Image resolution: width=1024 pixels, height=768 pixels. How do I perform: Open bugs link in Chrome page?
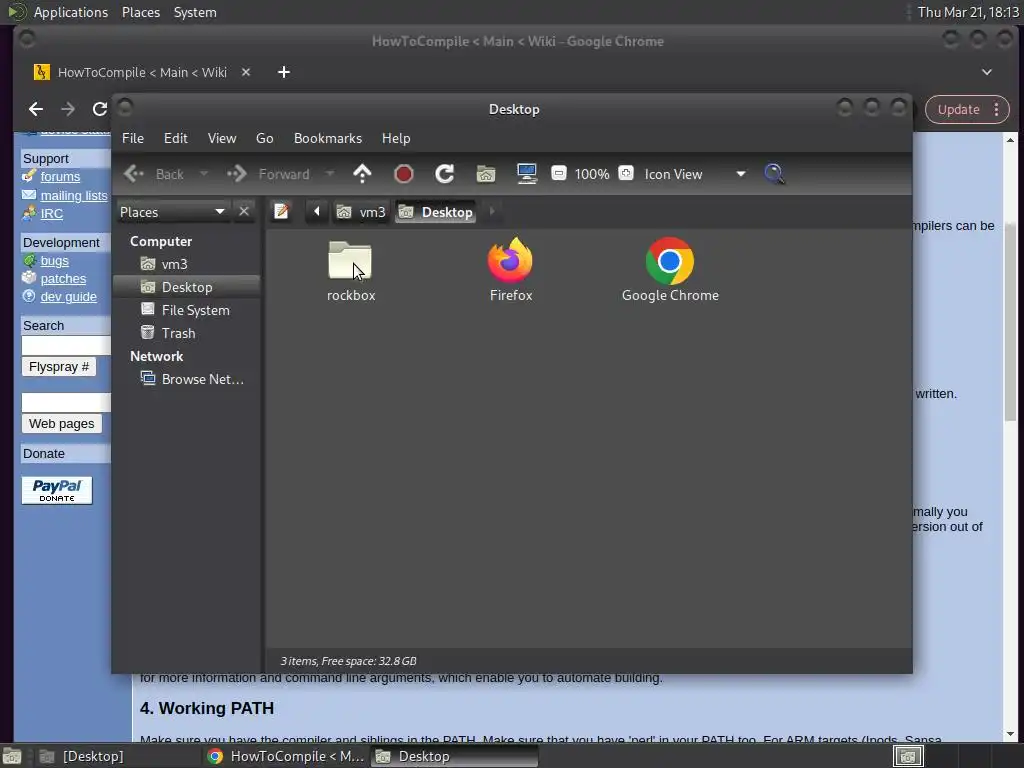(x=54, y=261)
